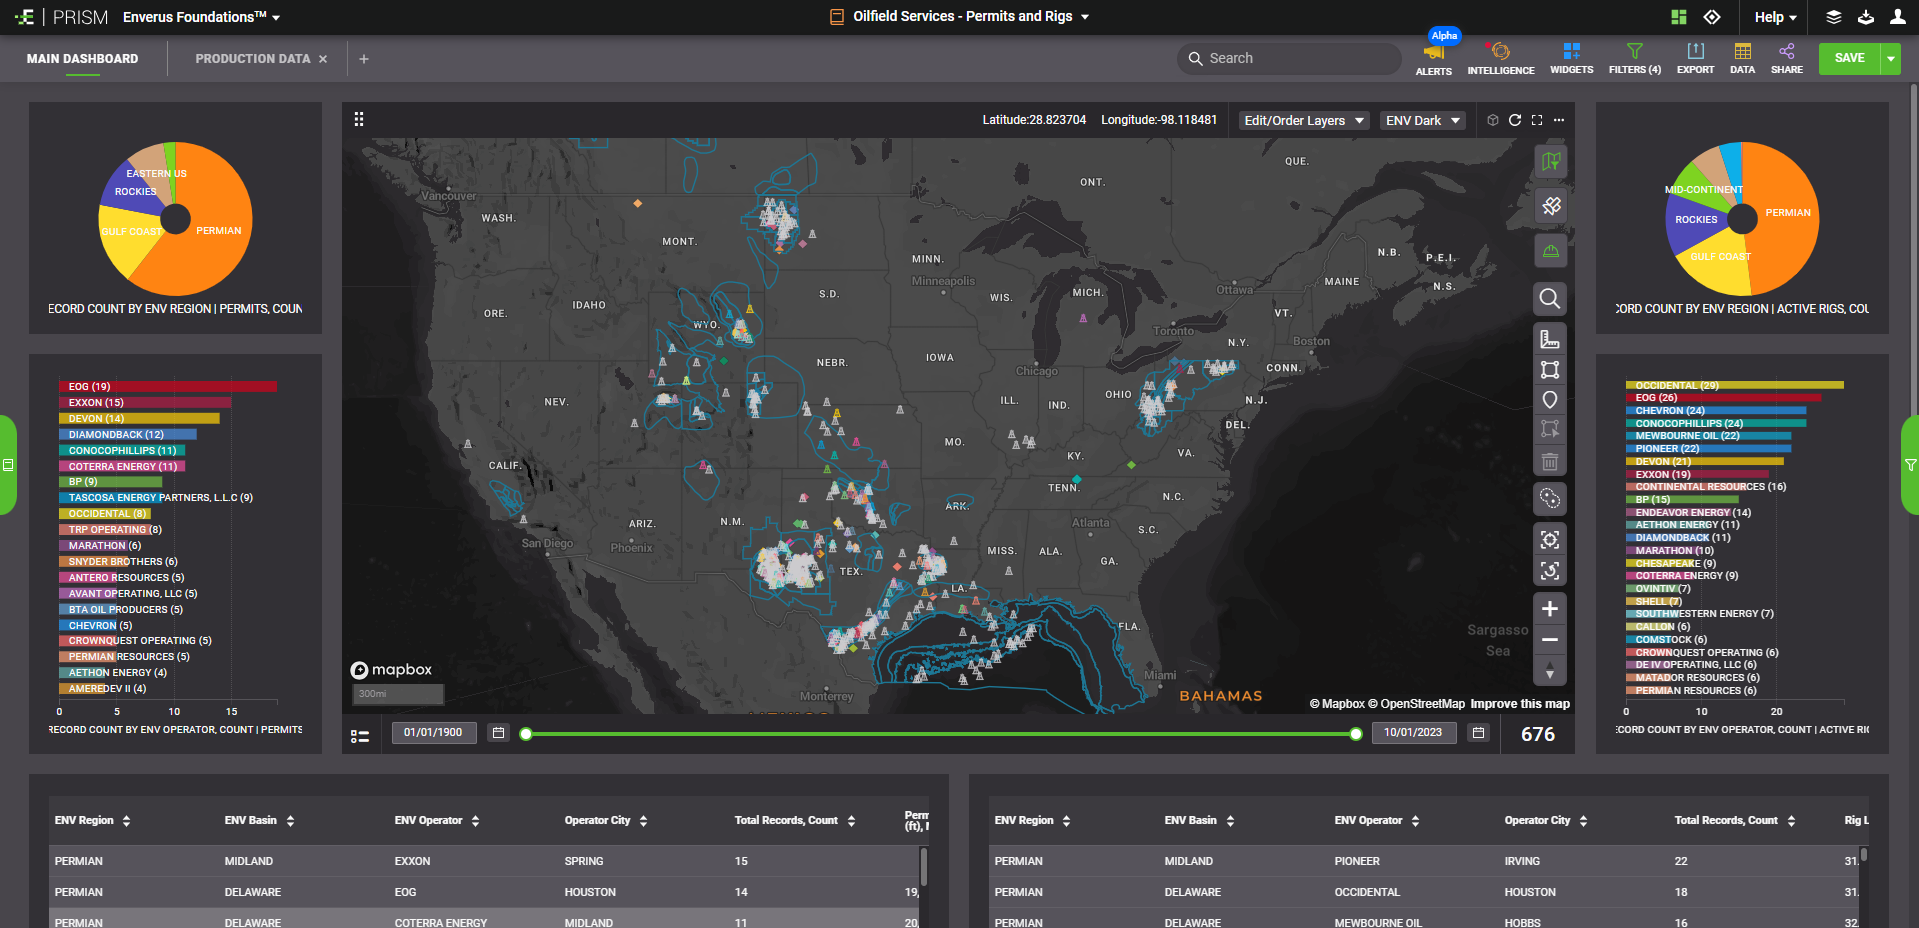
Task: Click the map search magnifier tool
Action: tap(1549, 298)
